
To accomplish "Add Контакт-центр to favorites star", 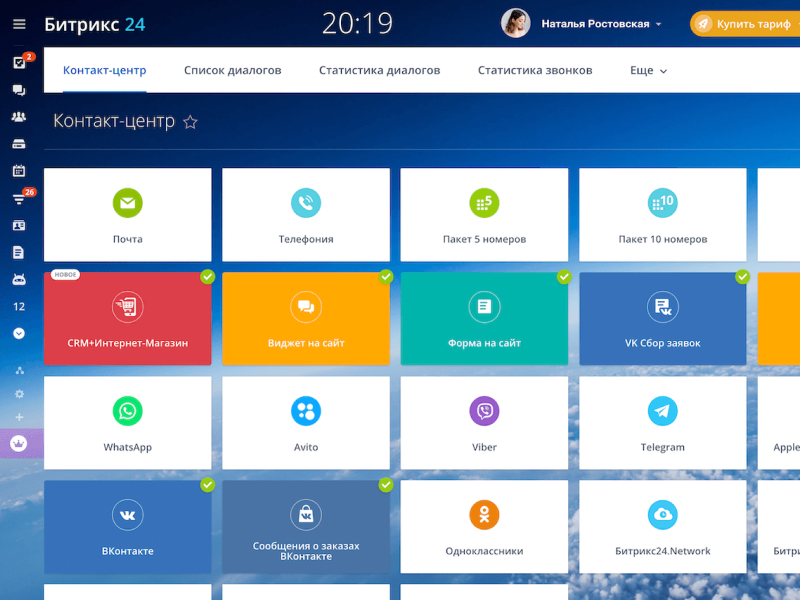I will 190,122.
